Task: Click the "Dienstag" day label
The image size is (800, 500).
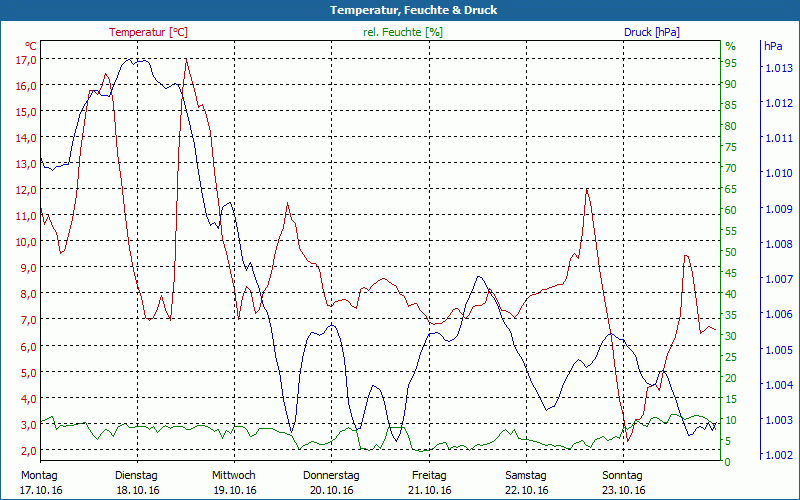Action: [136, 475]
